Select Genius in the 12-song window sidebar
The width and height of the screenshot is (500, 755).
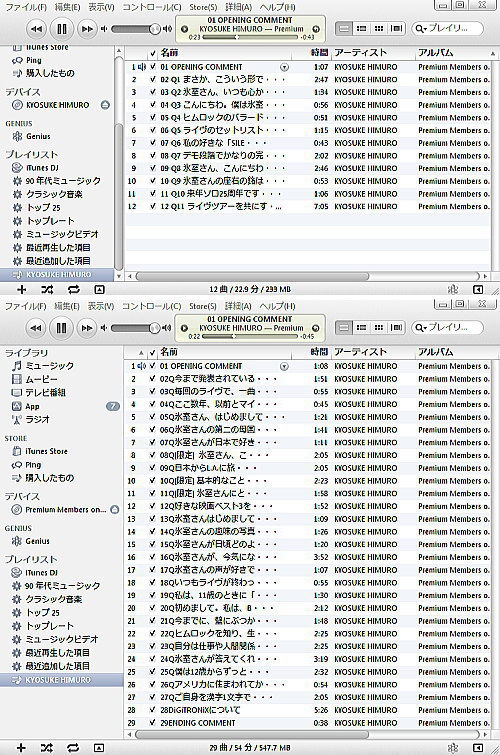[x=38, y=136]
